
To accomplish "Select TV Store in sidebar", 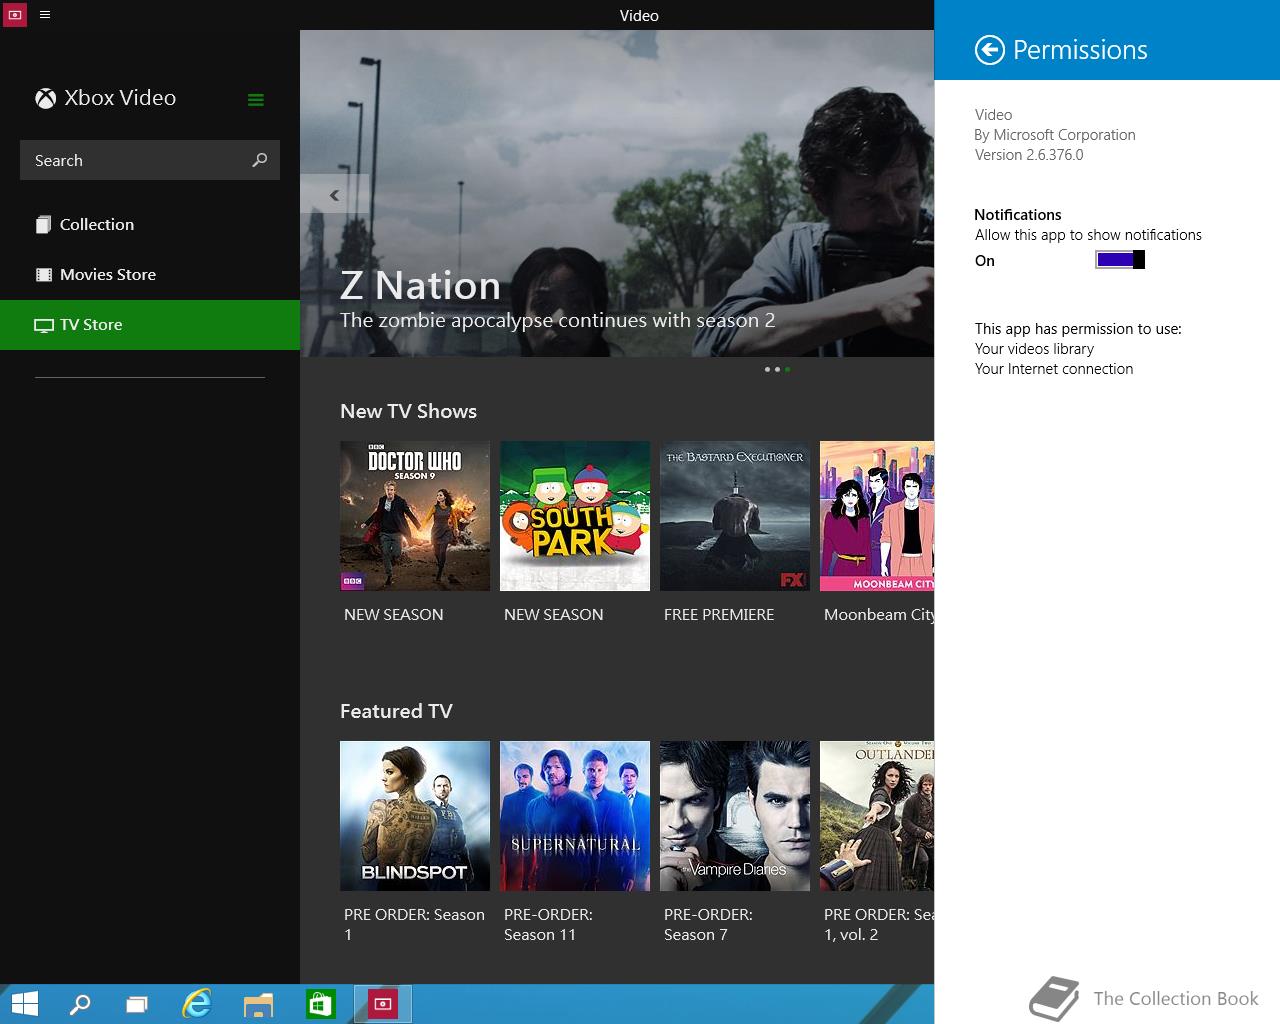I will tap(150, 324).
